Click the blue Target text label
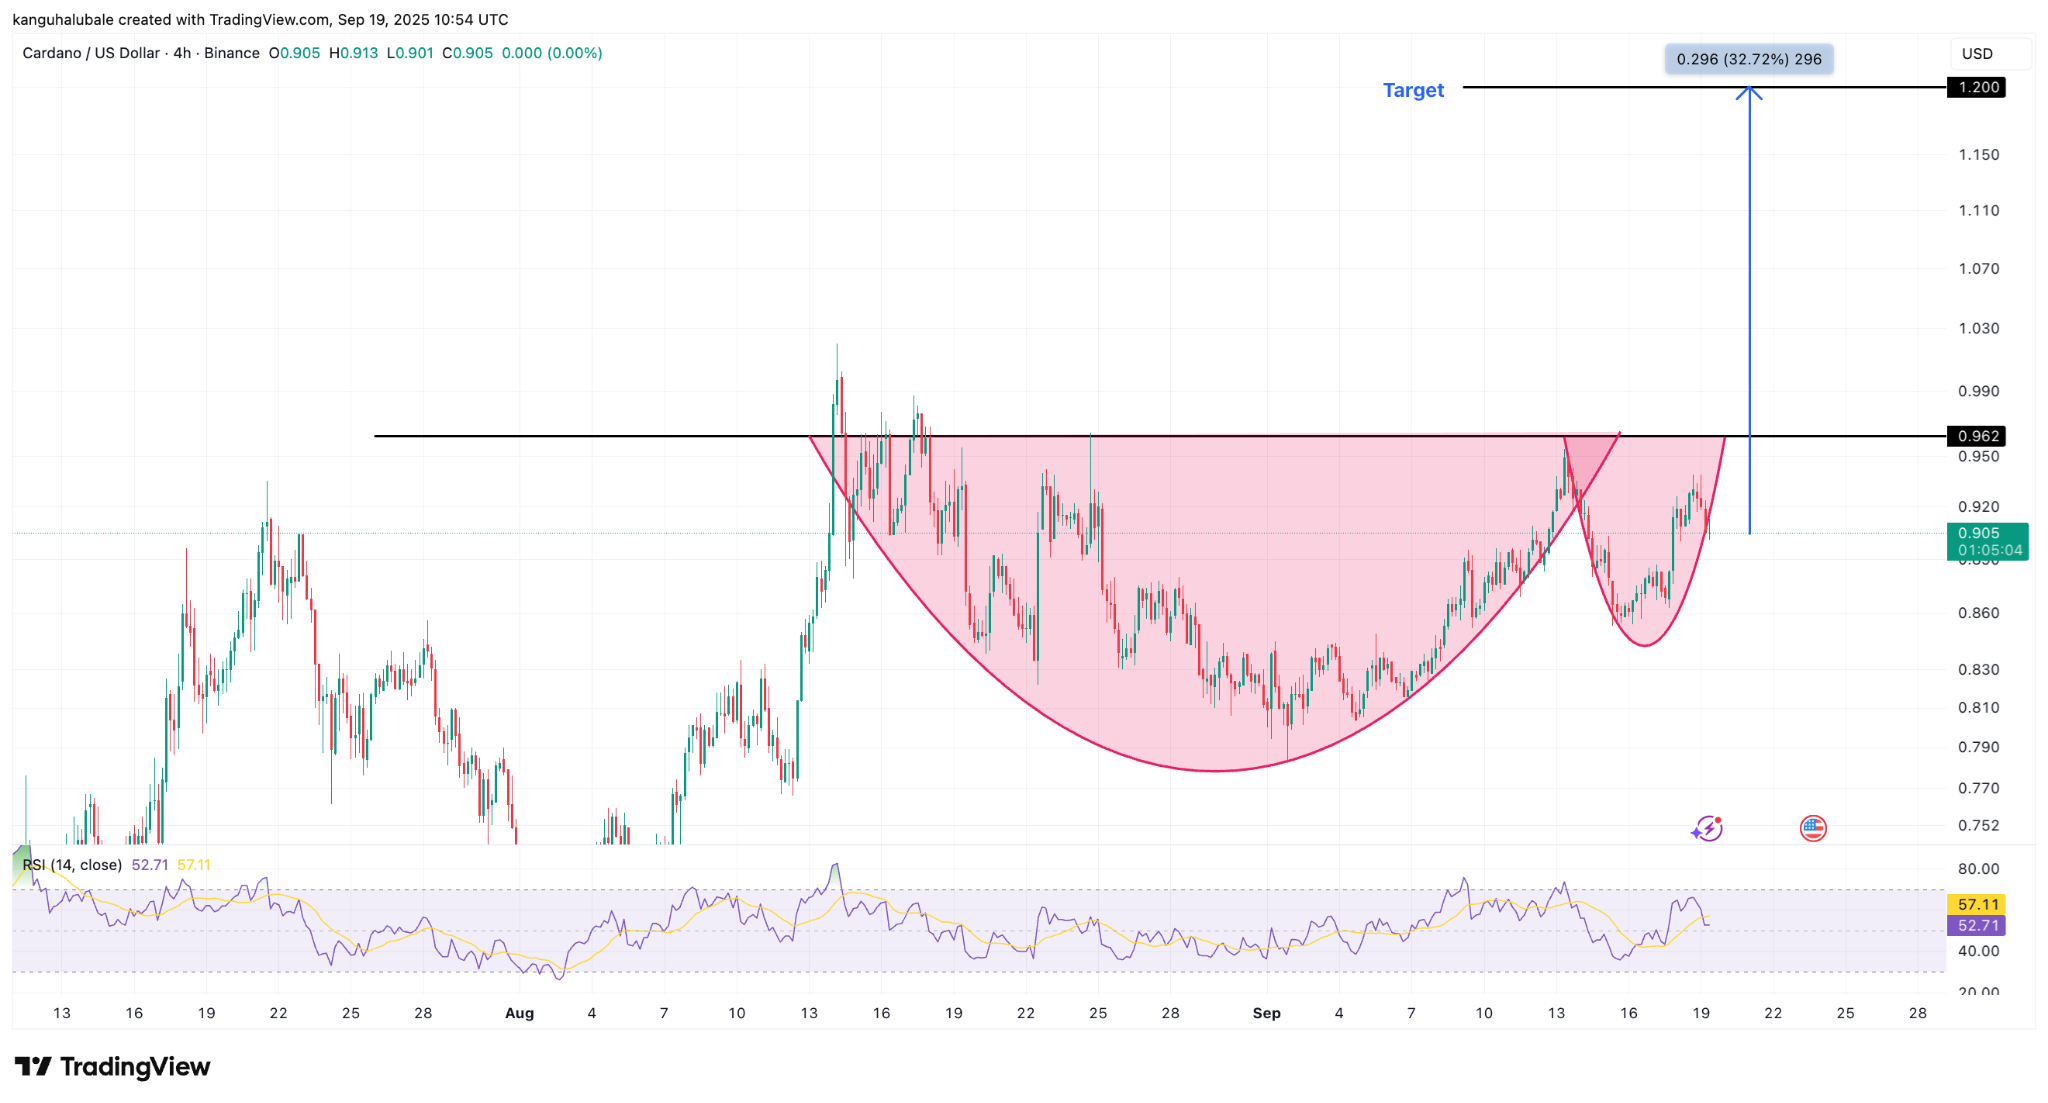The height and width of the screenshot is (1103, 2048). [x=1413, y=90]
